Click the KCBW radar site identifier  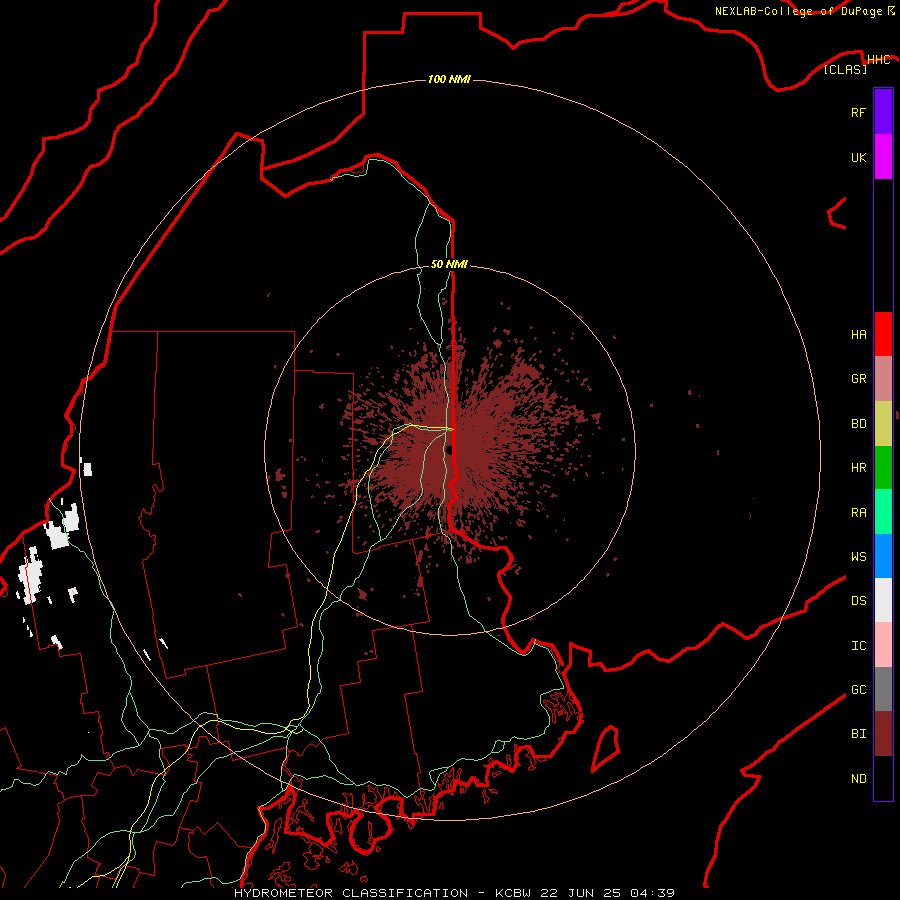[x=513, y=893]
